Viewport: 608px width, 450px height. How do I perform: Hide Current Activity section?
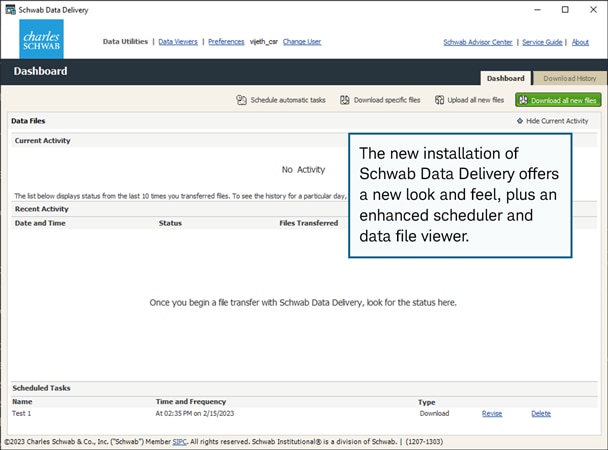[553, 121]
